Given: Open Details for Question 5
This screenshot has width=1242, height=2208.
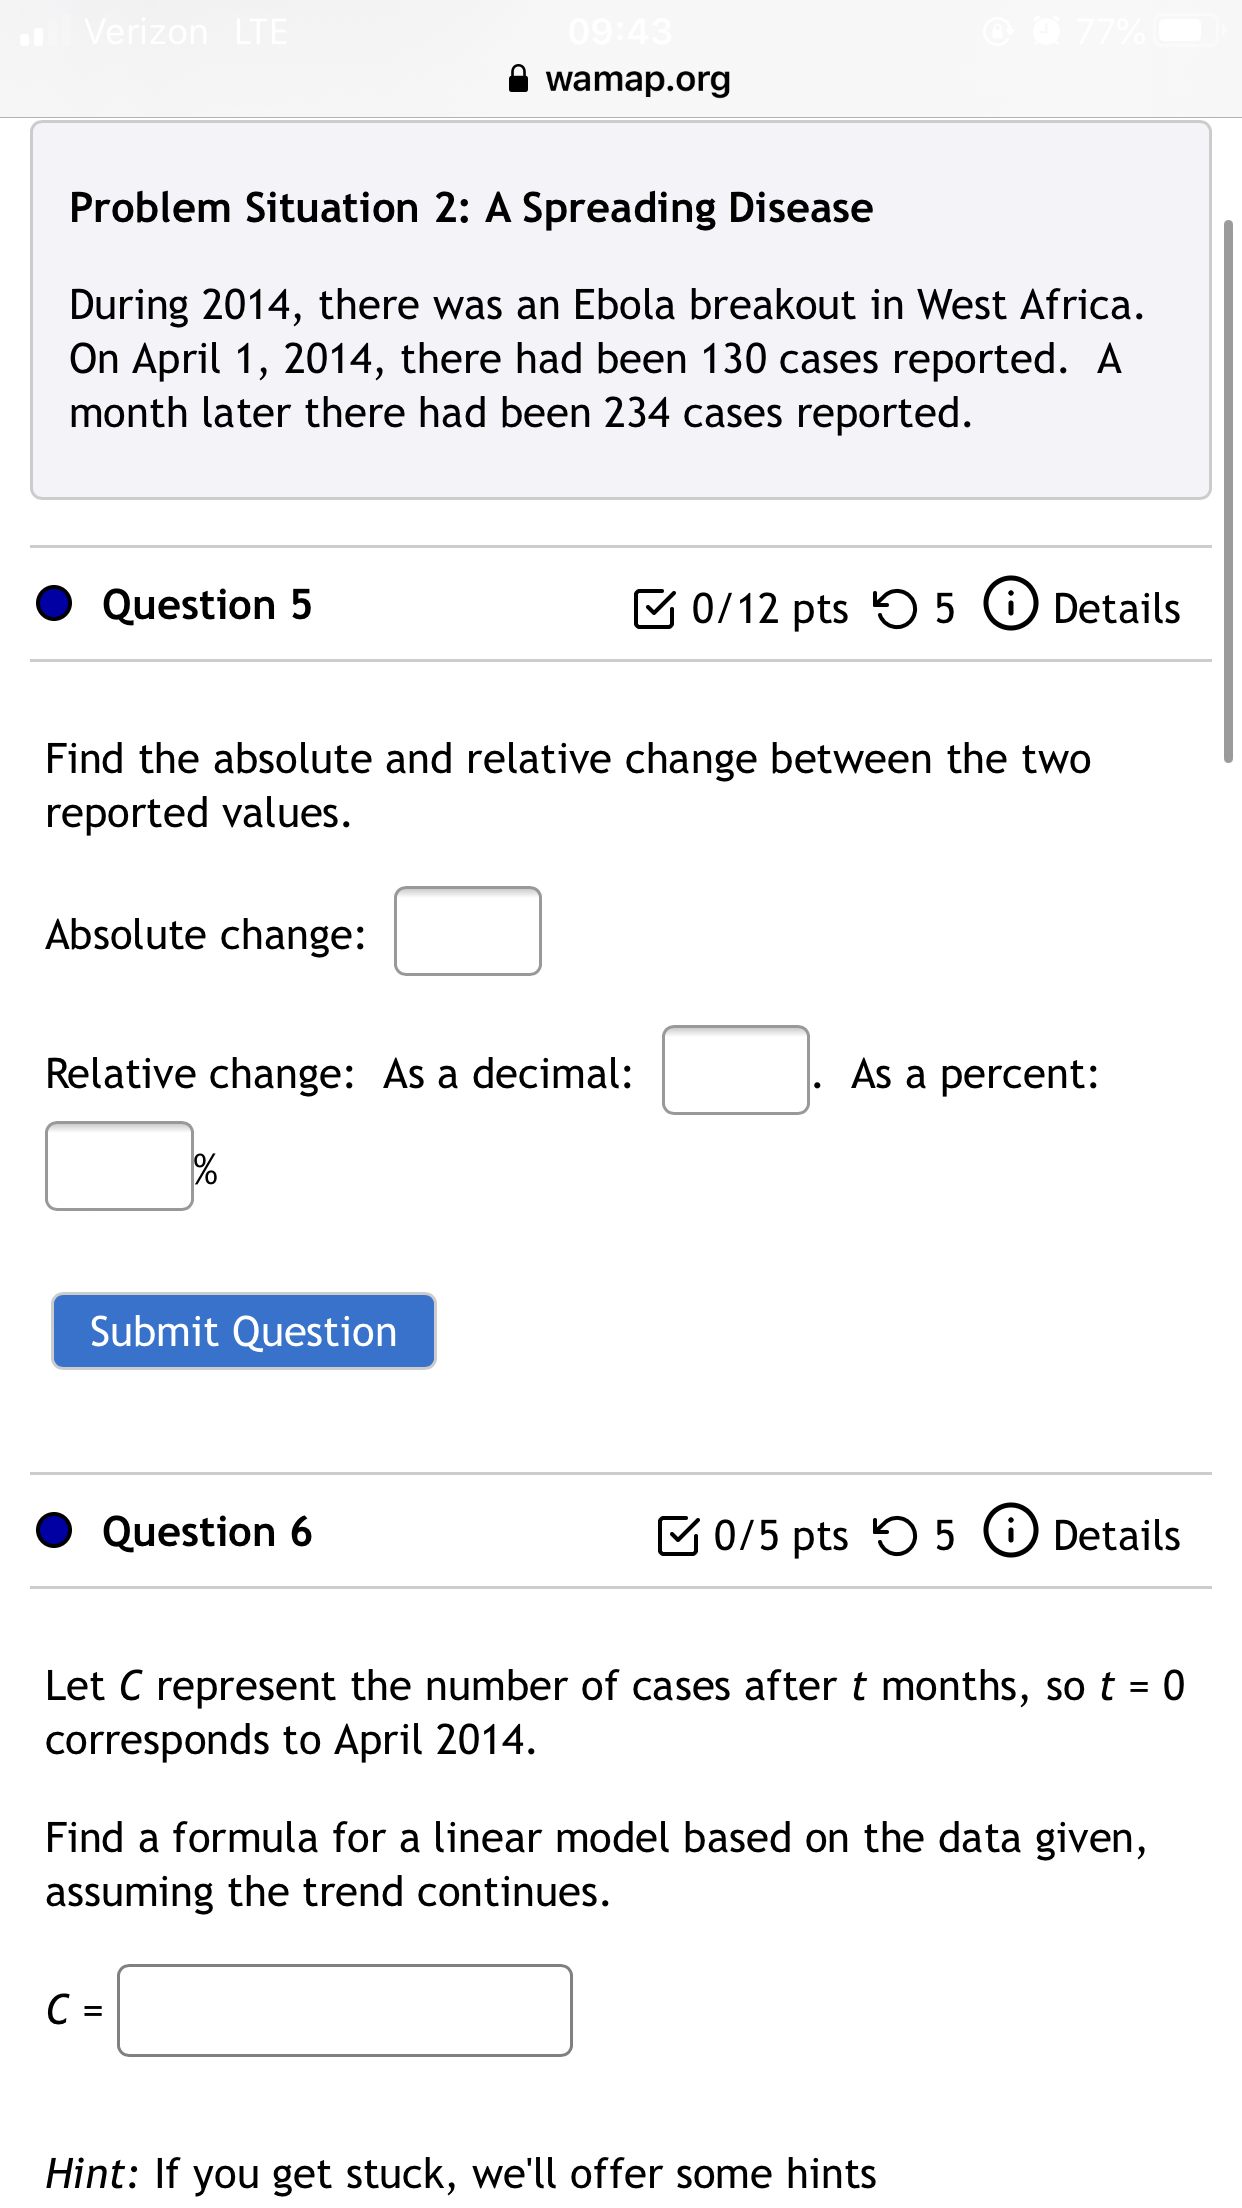Looking at the screenshot, I should (x=1116, y=608).
